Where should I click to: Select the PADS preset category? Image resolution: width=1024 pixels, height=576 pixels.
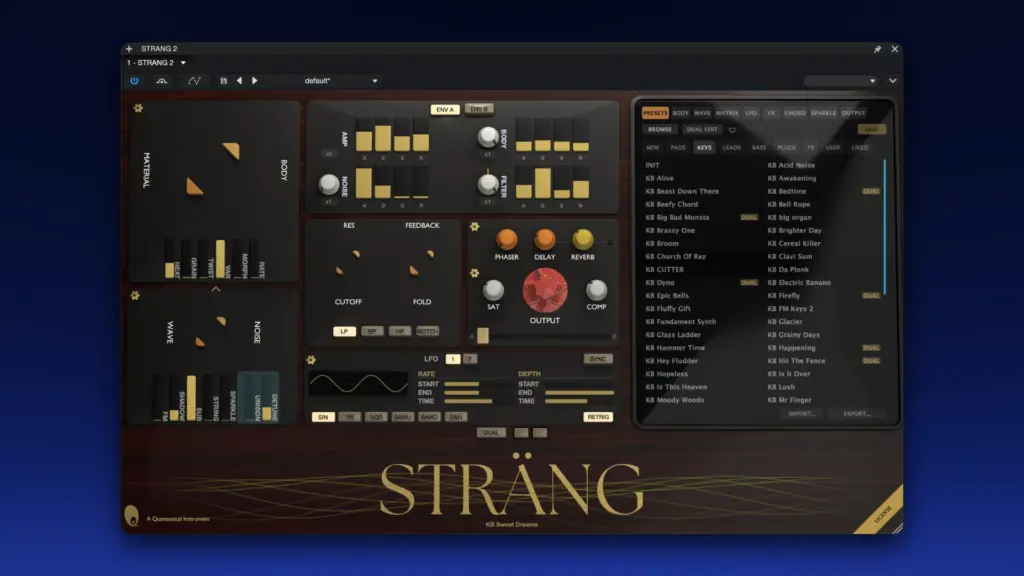coord(678,148)
